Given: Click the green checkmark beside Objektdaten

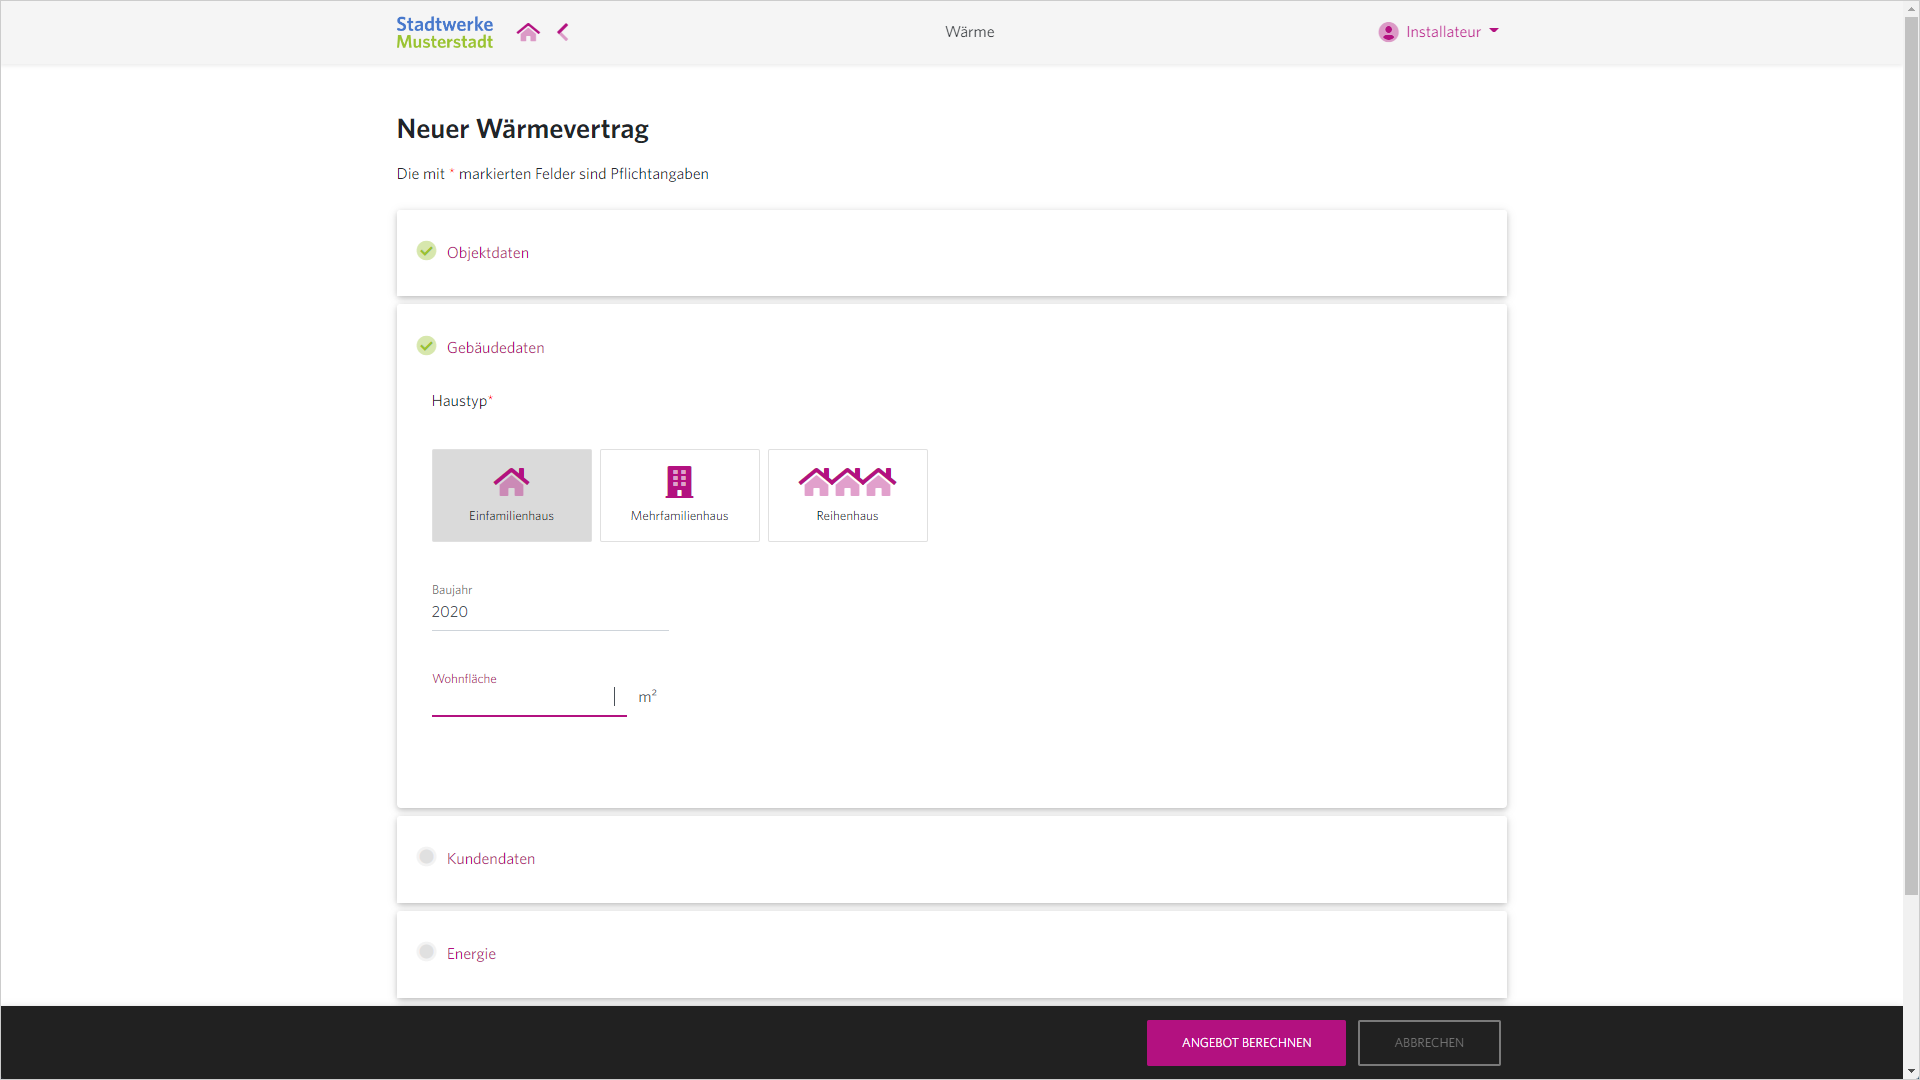Looking at the screenshot, I should (x=426, y=251).
